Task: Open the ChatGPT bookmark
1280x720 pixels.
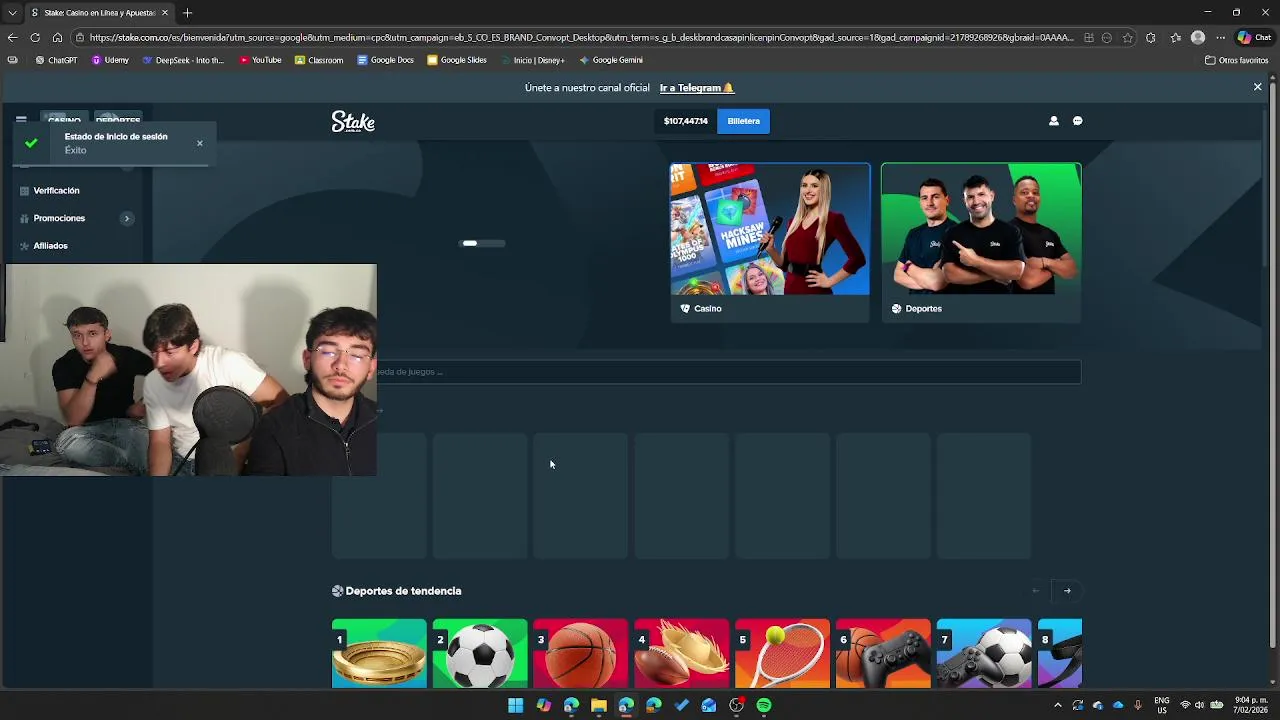Action: point(56,60)
